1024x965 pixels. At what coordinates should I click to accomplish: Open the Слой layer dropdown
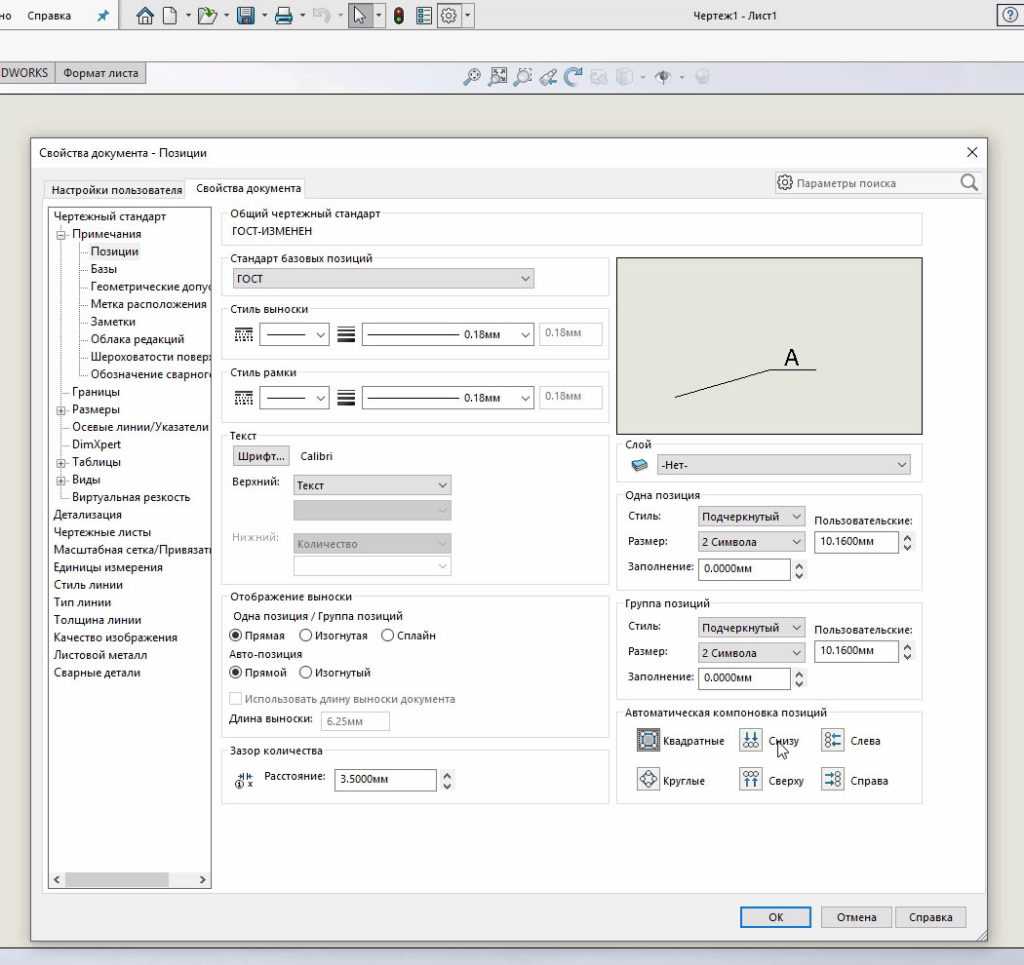coord(783,465)
